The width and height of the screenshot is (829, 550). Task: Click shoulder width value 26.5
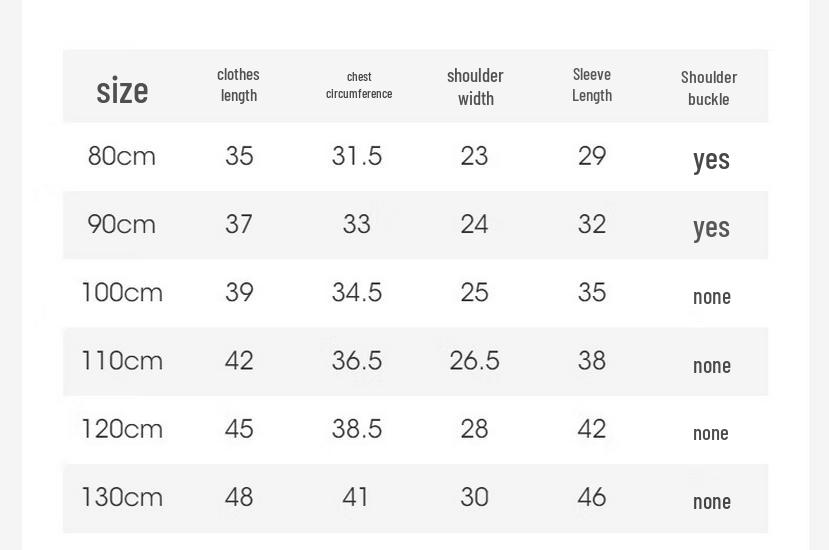tap(474, 361)
